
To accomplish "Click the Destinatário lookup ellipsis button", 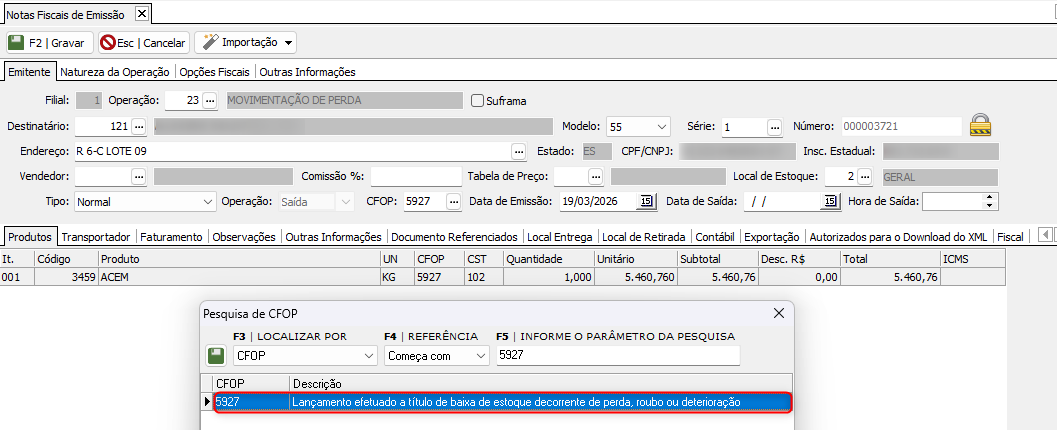I will click(139, 127).
